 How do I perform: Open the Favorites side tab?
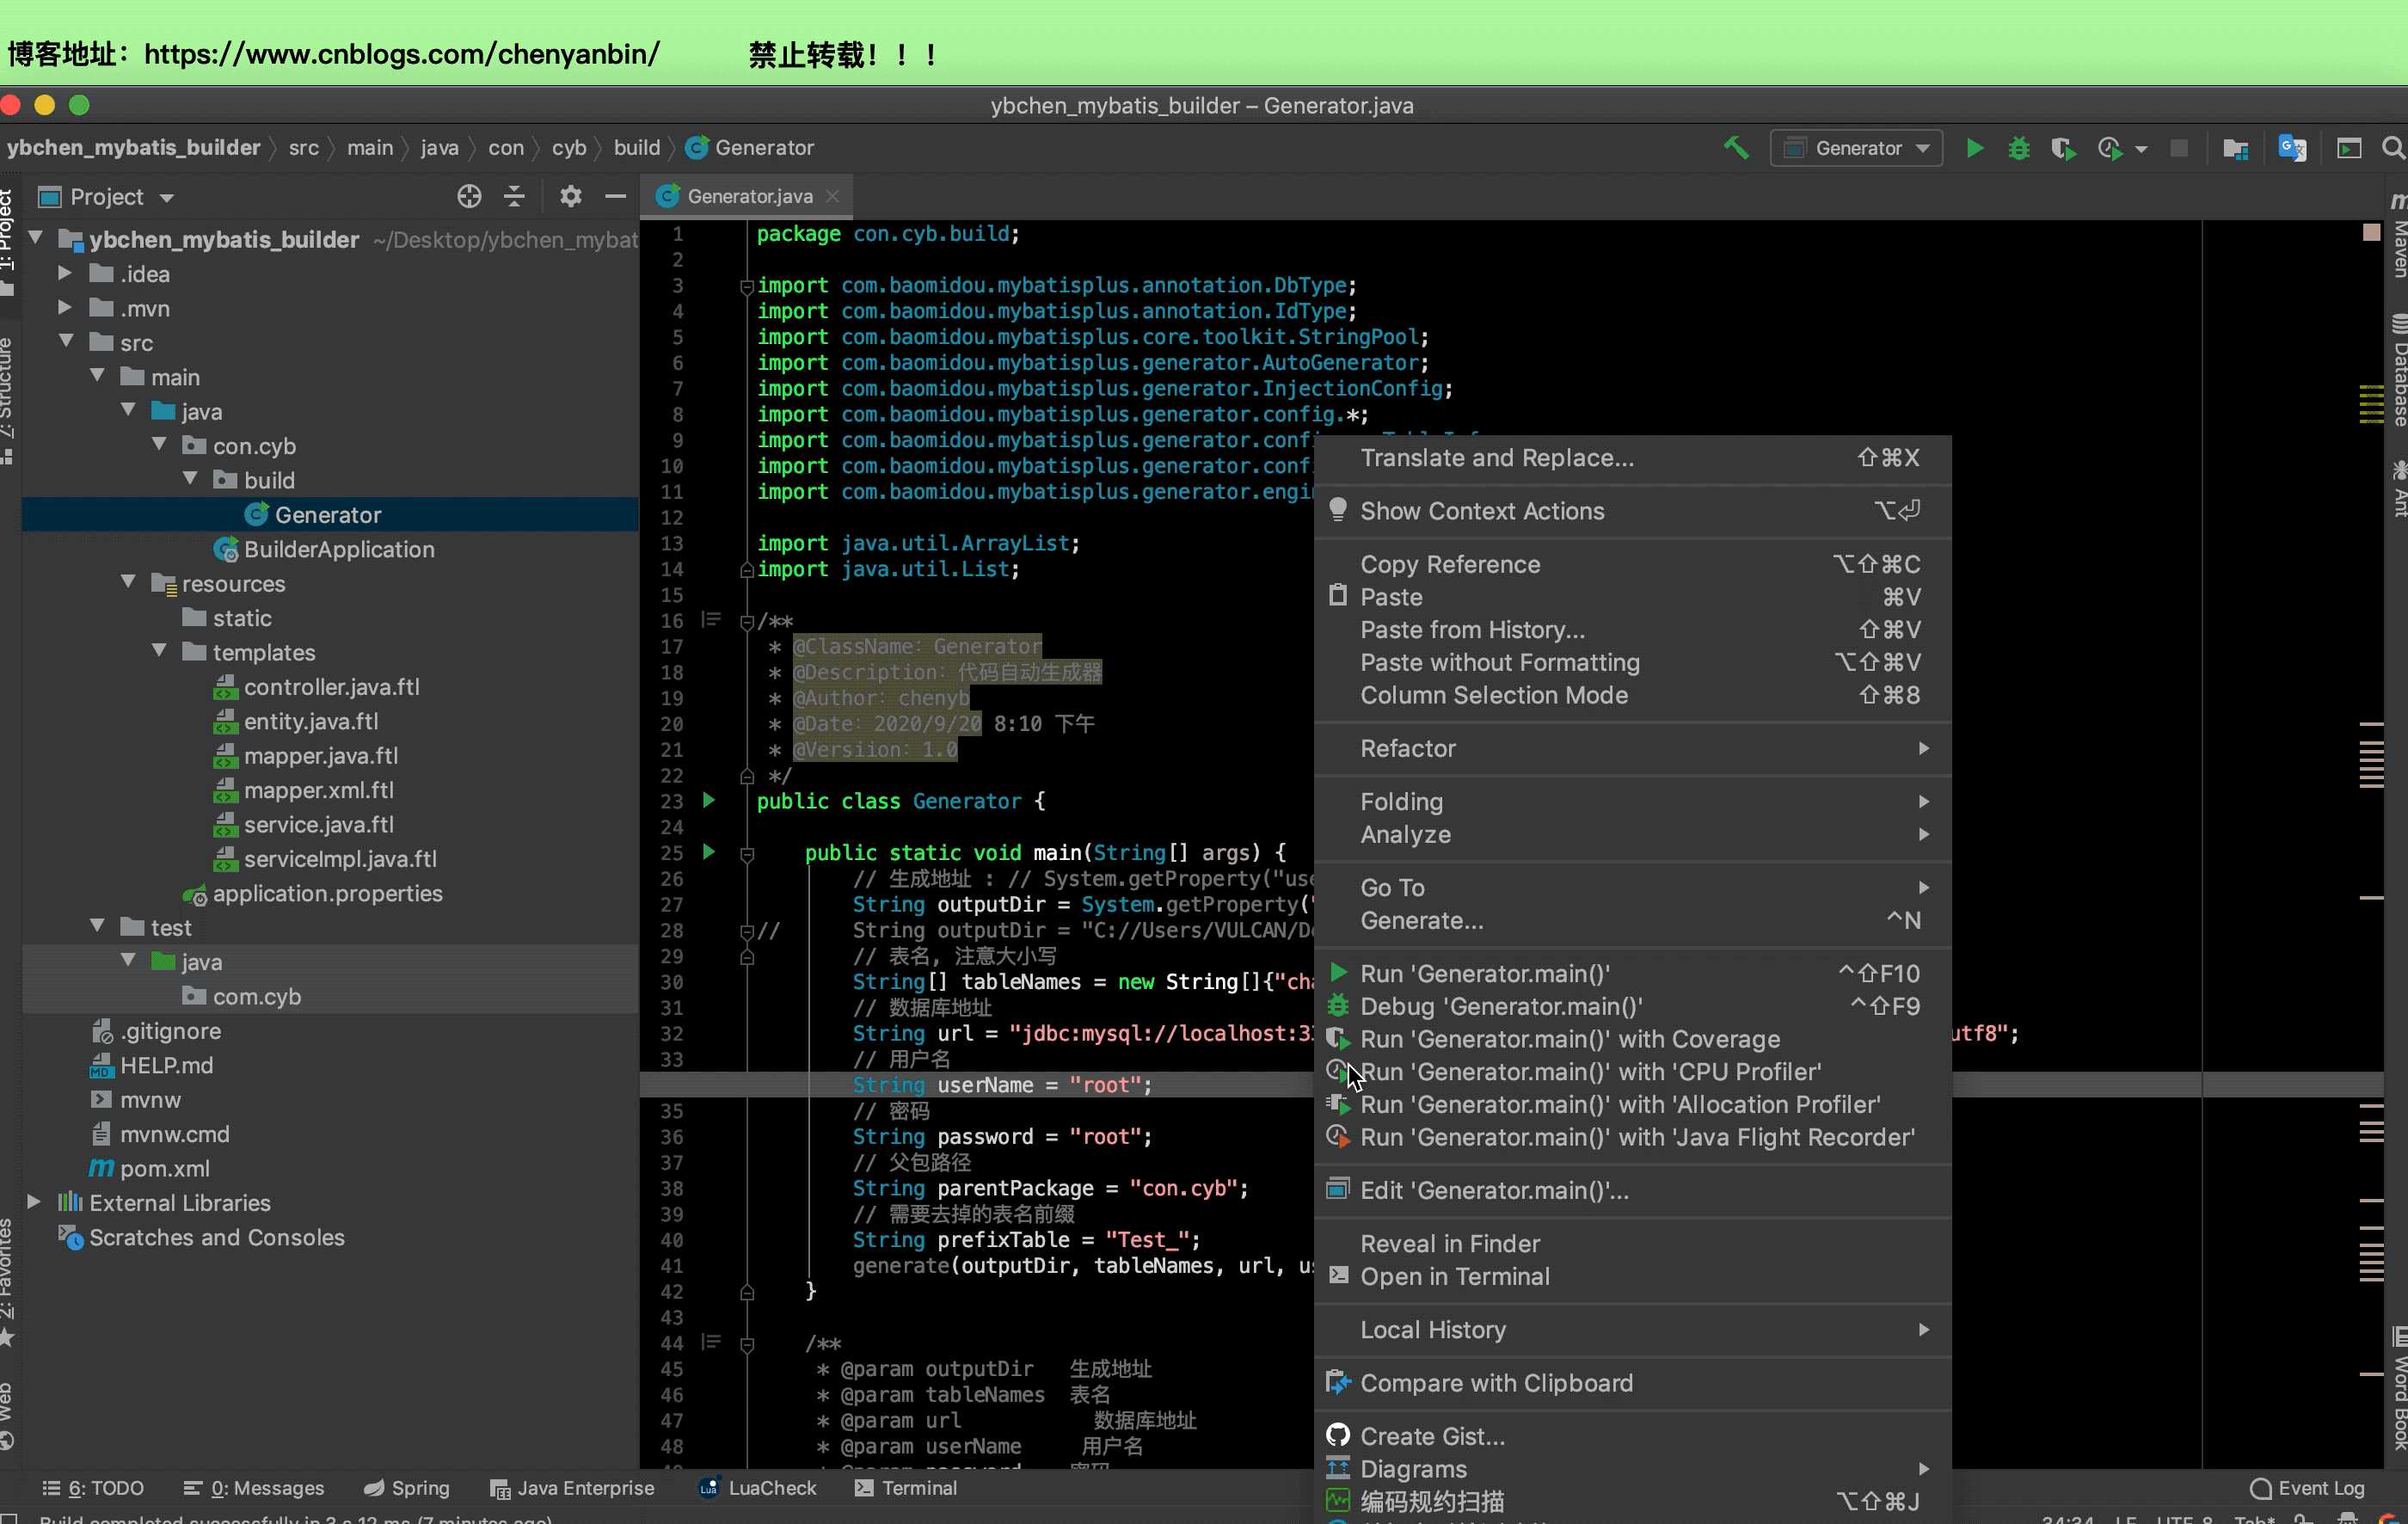(x=8, y=1282)
